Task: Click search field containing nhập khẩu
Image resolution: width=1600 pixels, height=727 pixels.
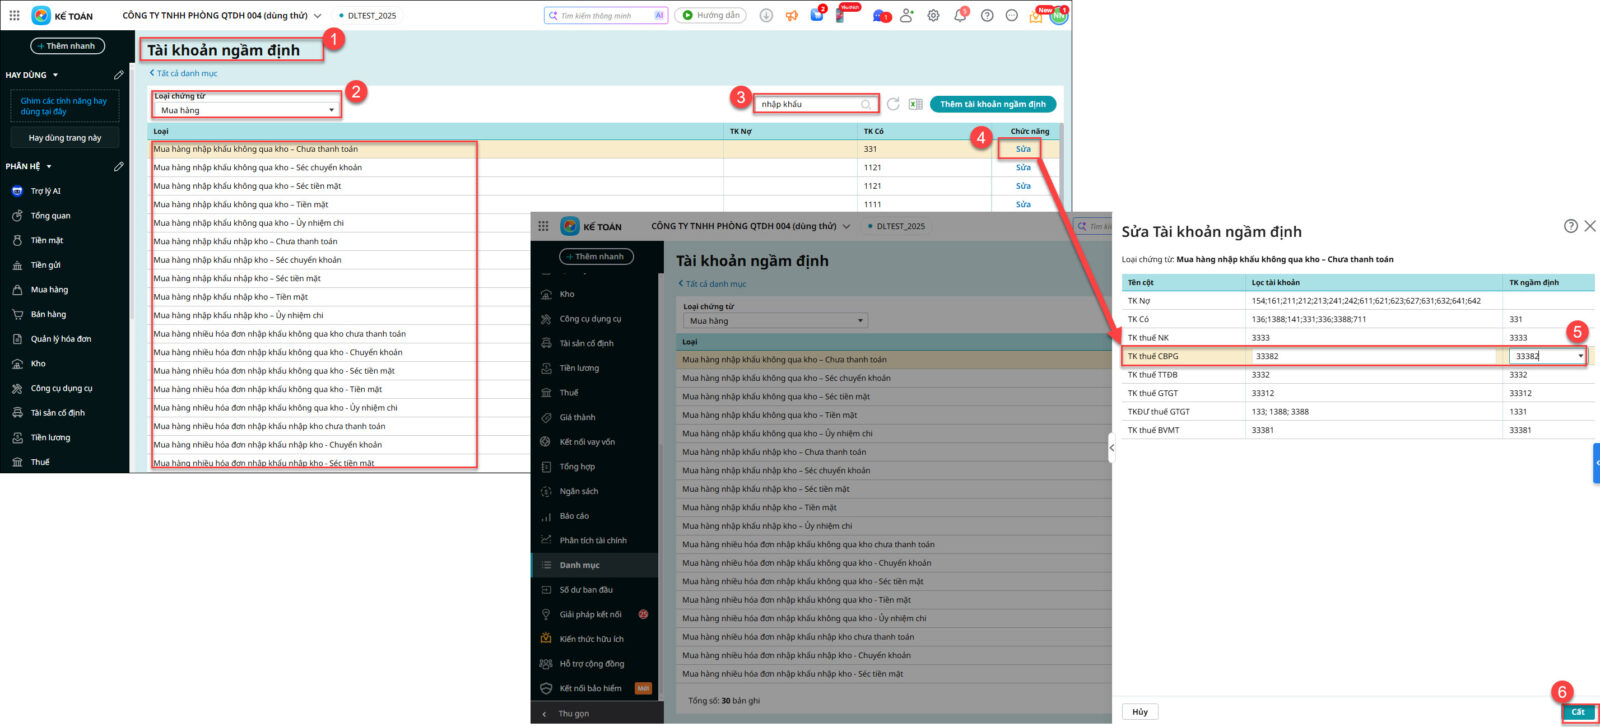Action: (x=808, y=104)
